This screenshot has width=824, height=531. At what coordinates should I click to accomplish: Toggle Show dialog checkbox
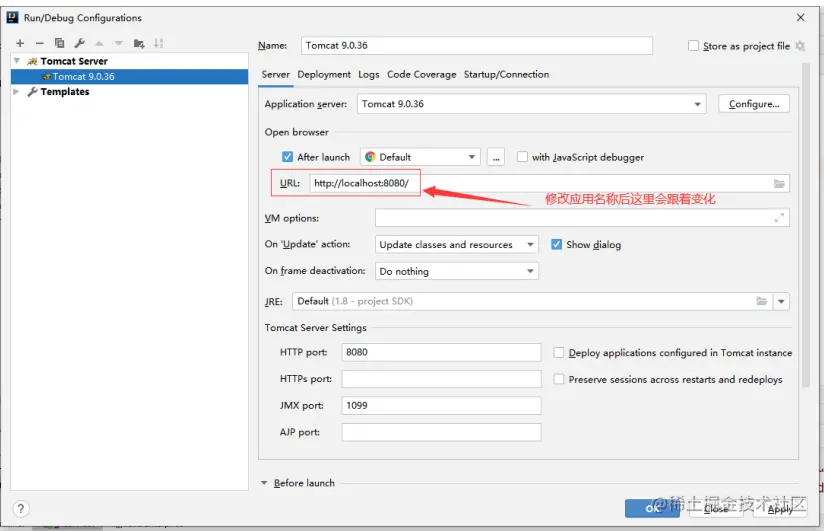click(557, 244)
